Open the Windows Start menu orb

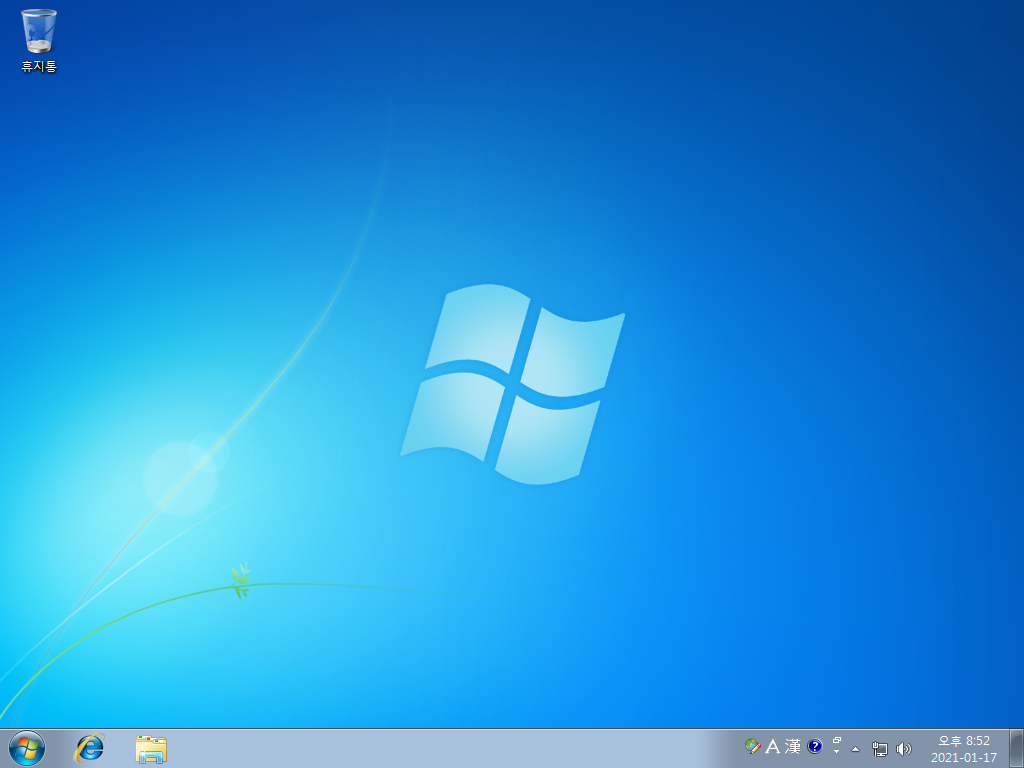[x=27, y=748]
